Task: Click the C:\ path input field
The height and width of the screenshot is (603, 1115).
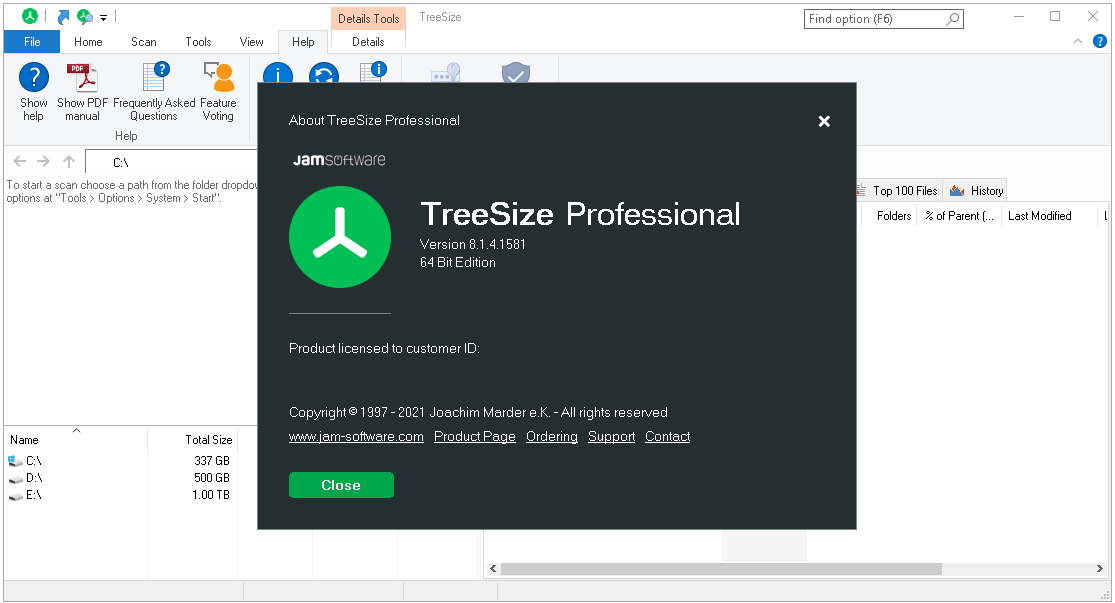Action: point(172,162)
